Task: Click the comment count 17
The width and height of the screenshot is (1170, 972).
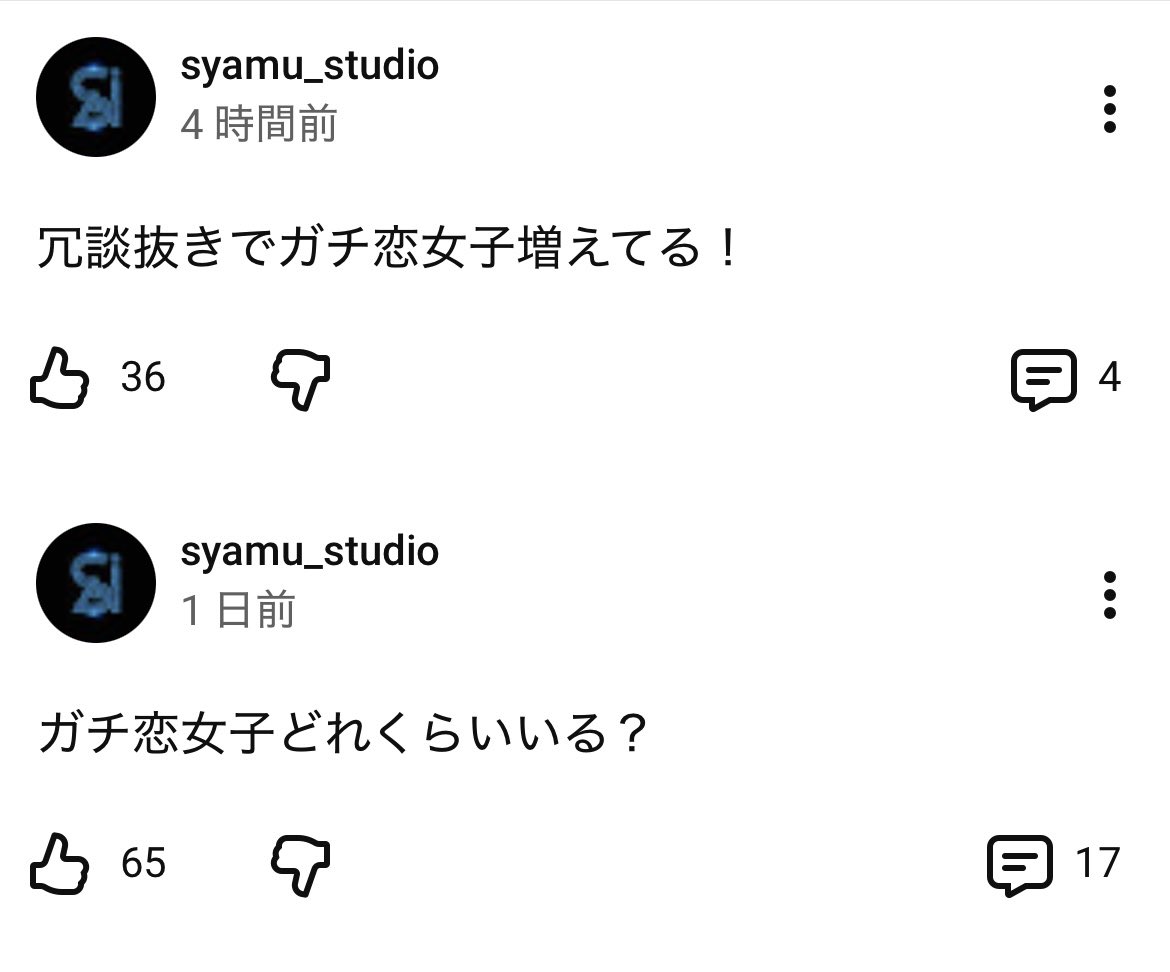Action: tap(1097, 864)
